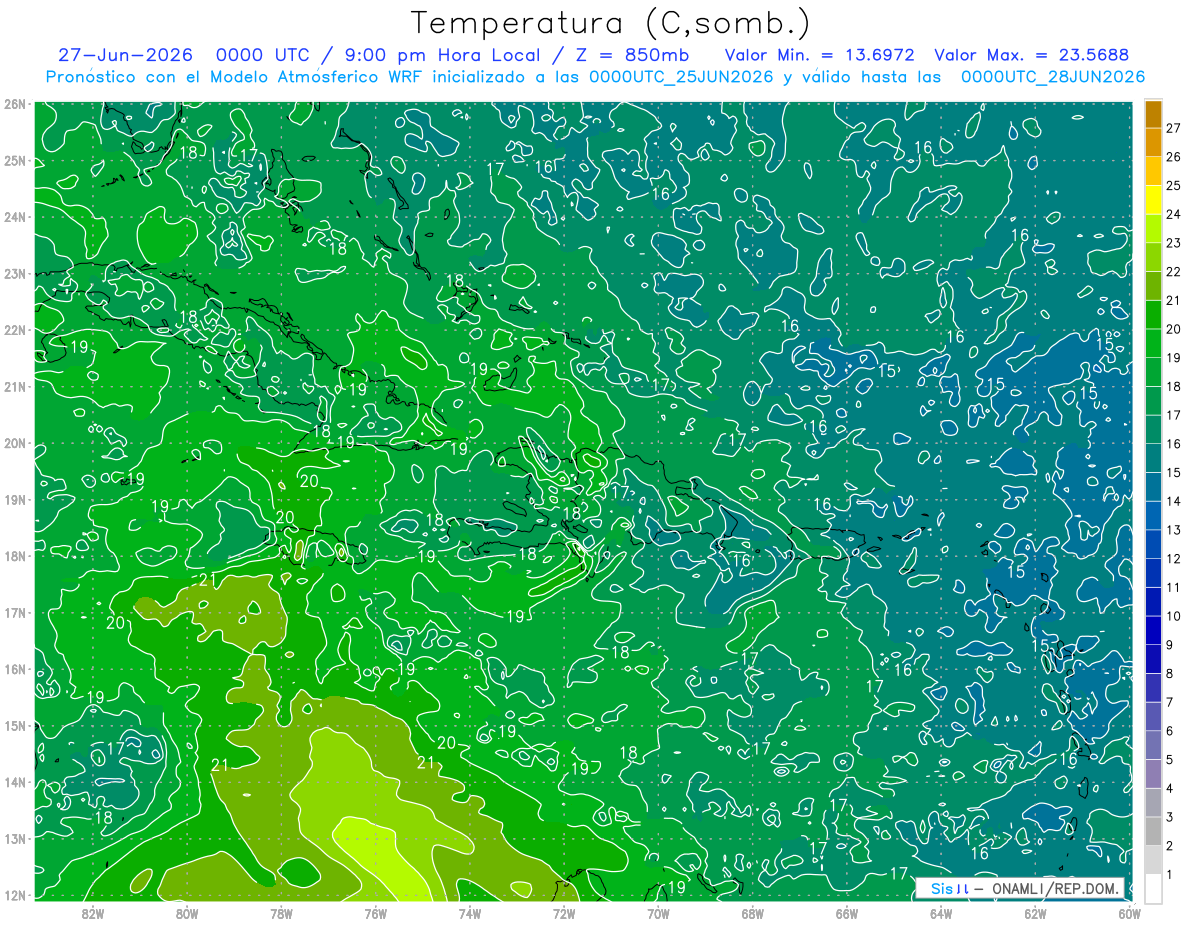Click the "26N" latitude axis label
Viewport: 1200px width, 927px height.
pos(14,104)
